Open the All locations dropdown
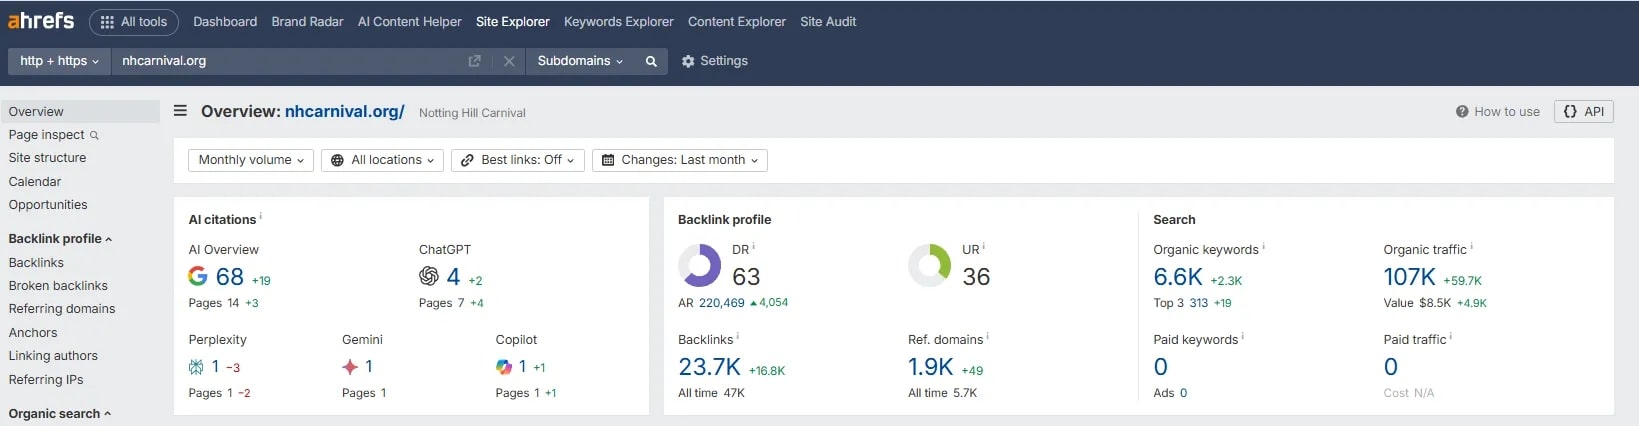This screenshot has height=426, width=1639. click(x=383, y=160)
